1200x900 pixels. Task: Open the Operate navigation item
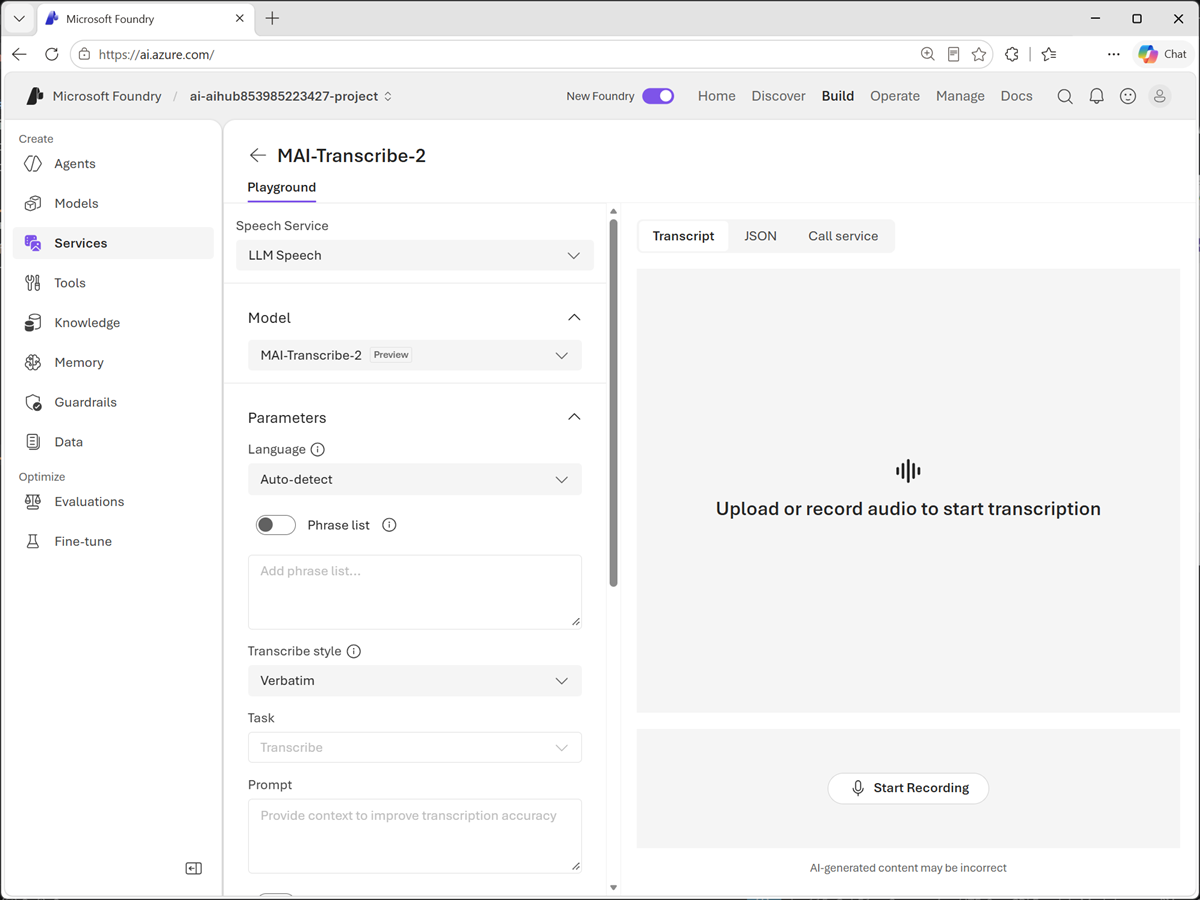(x=895, y=96)
